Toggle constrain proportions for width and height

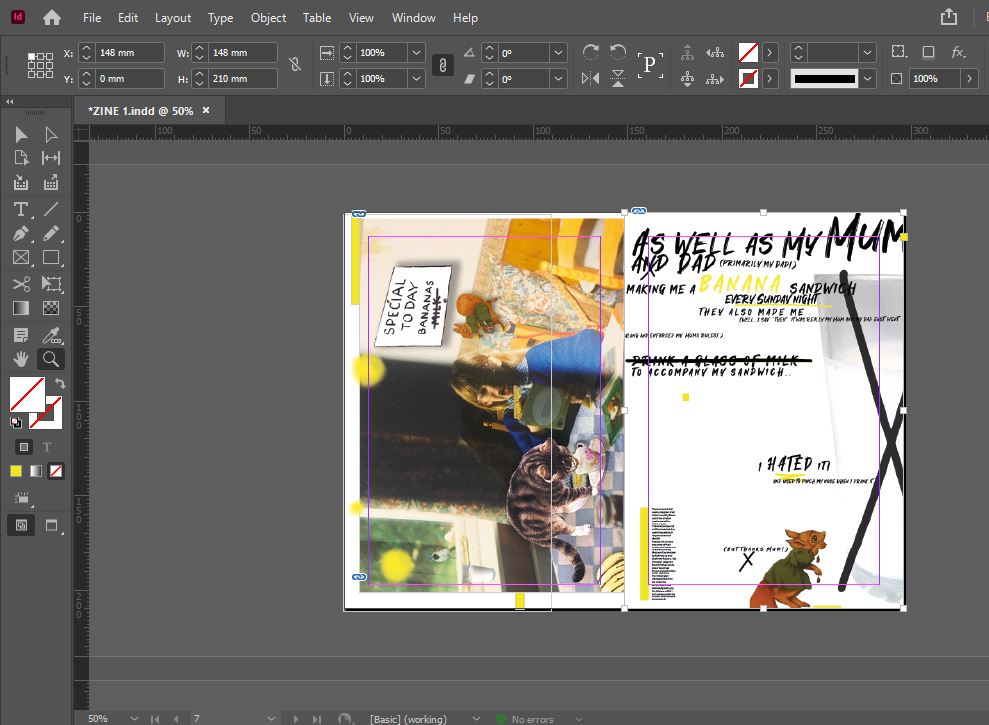tap(294, 65)
